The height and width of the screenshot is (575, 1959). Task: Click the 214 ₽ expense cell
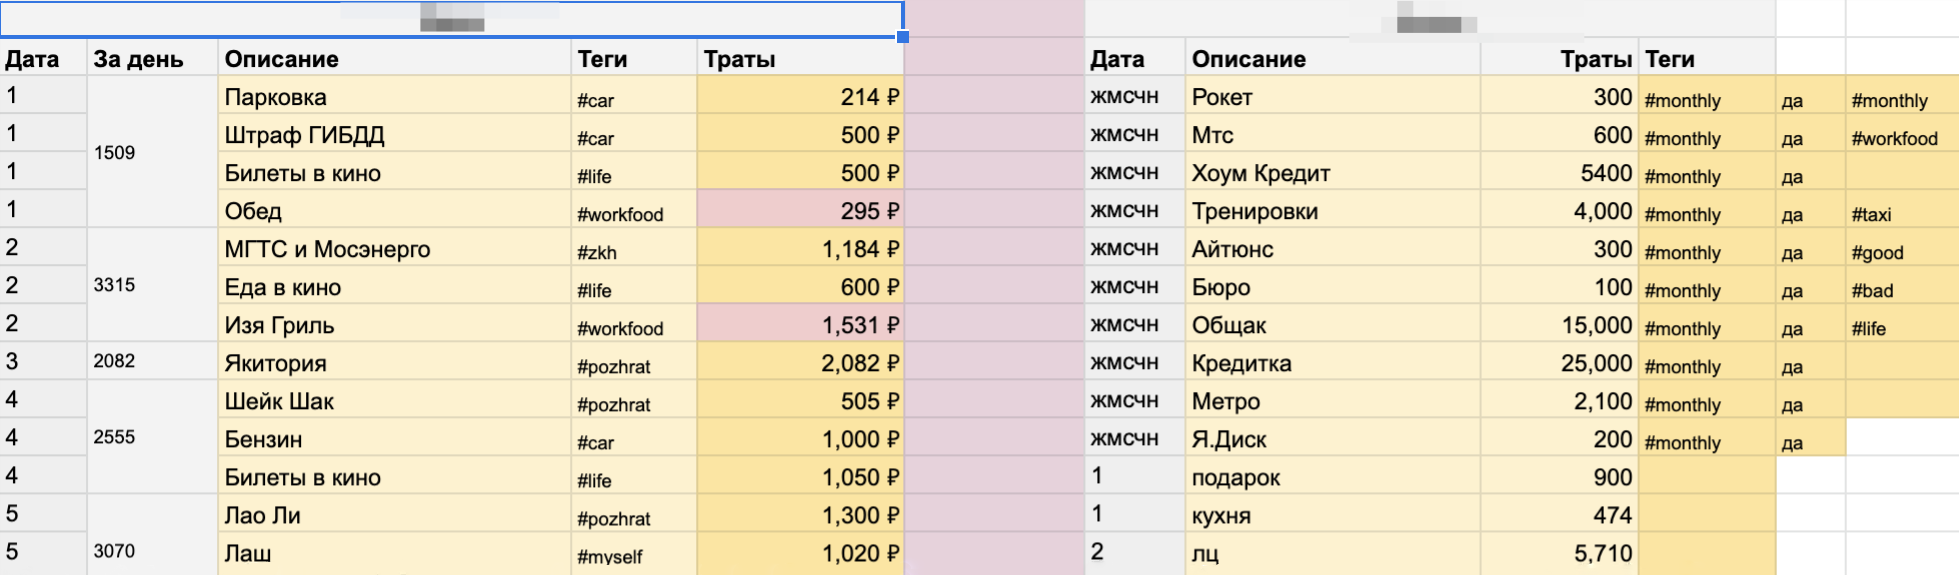click(x=800, y=96)
